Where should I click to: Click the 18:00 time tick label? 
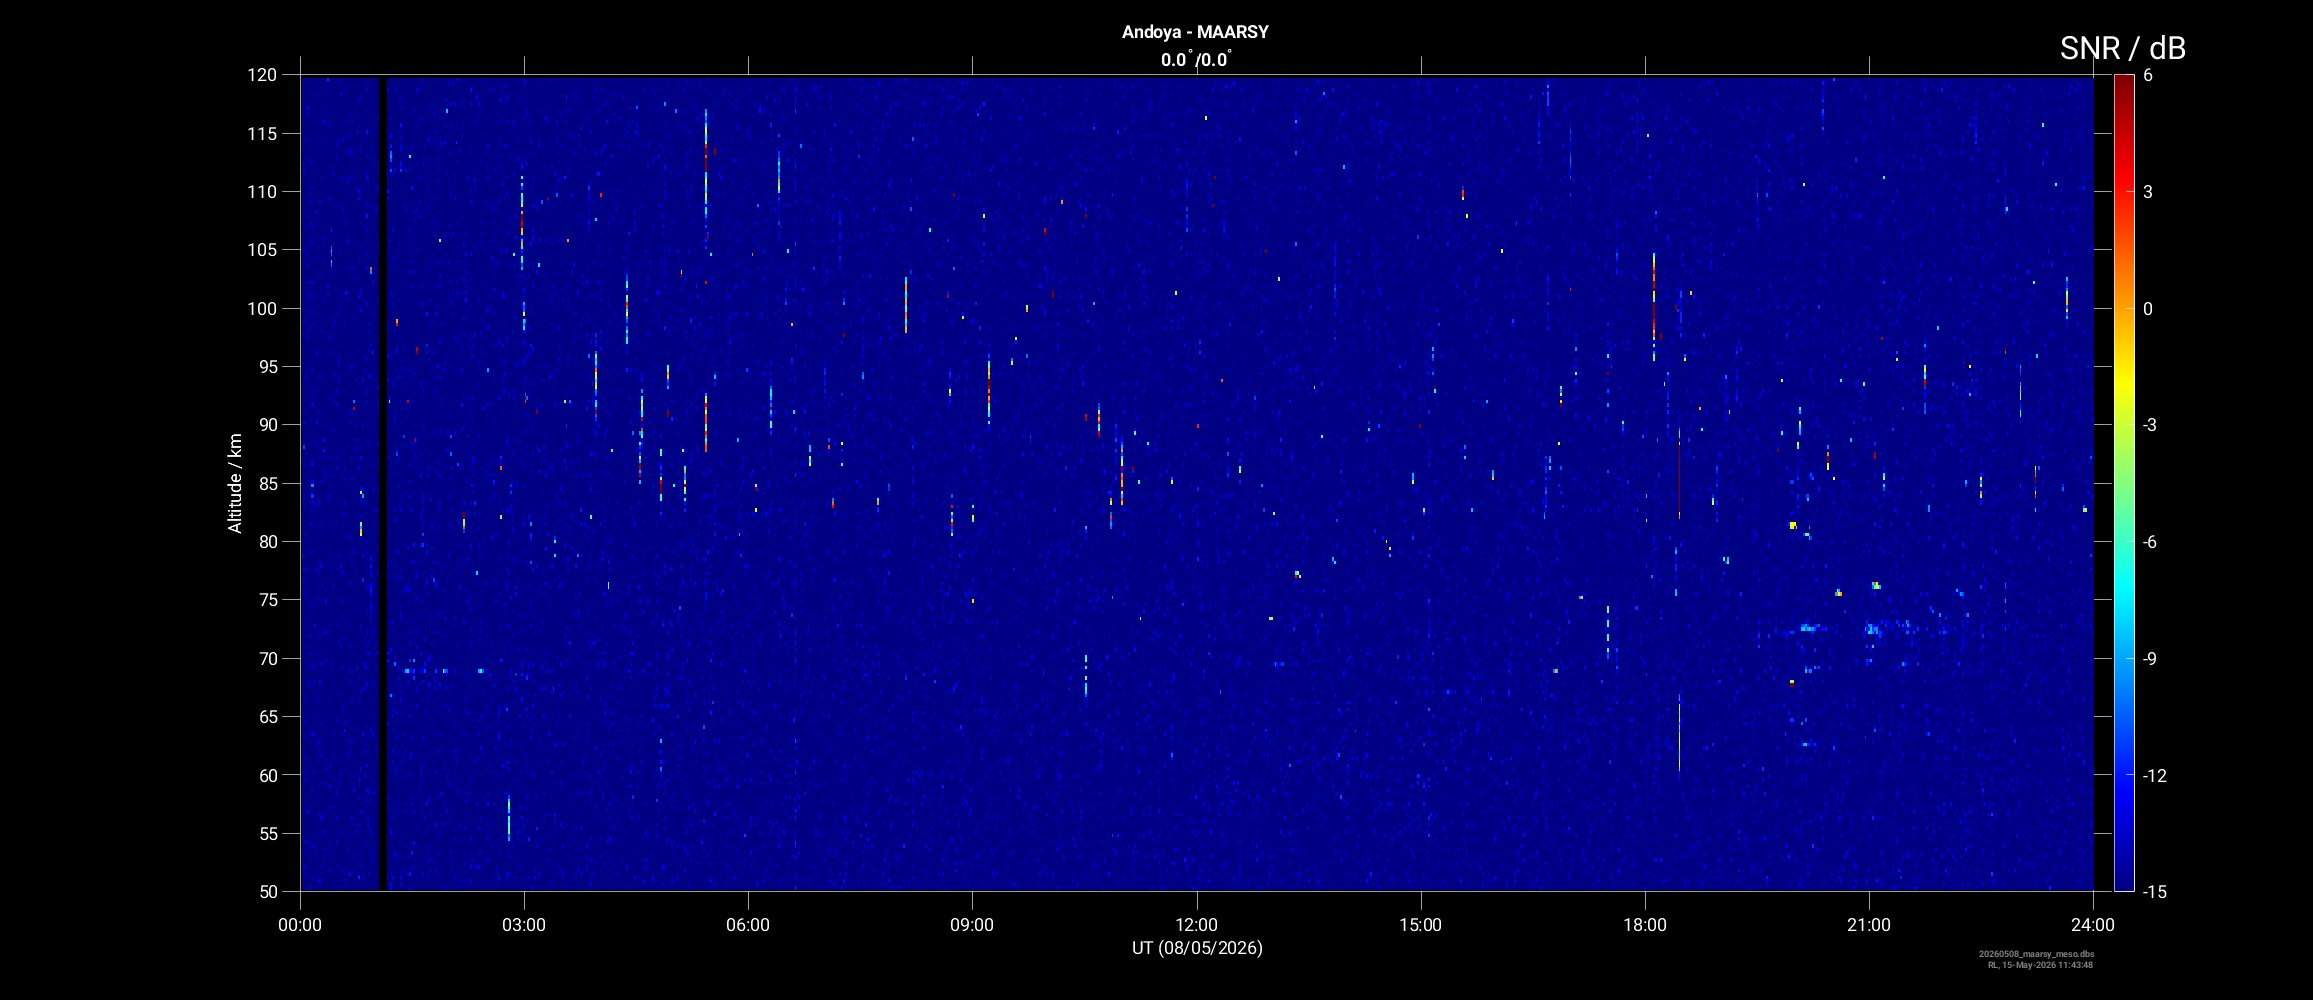click(1645, 925)
